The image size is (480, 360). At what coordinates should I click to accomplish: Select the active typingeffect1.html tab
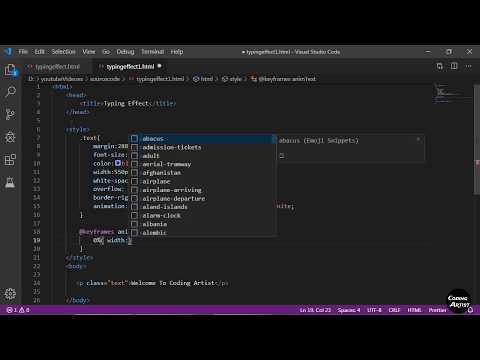(x=131, y=67)
